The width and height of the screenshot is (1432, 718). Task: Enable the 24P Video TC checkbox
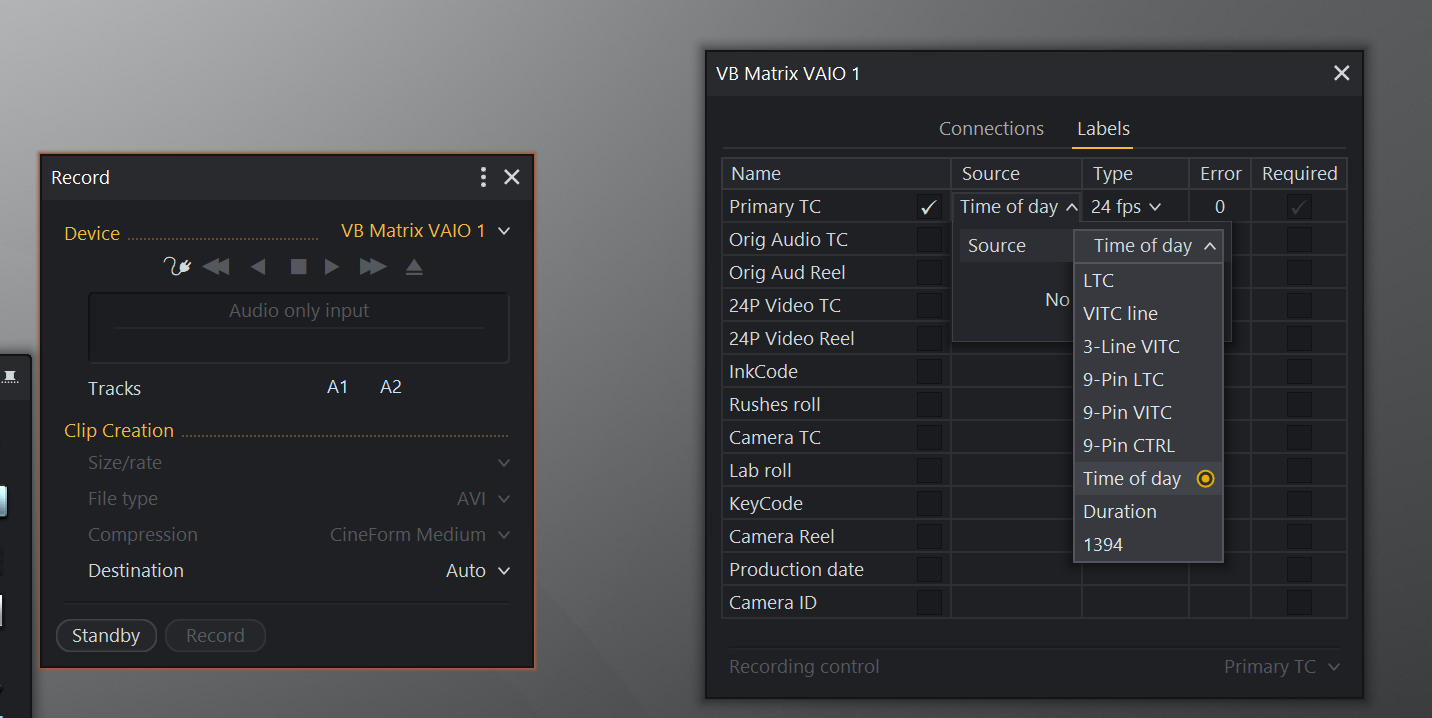(929, 306)
